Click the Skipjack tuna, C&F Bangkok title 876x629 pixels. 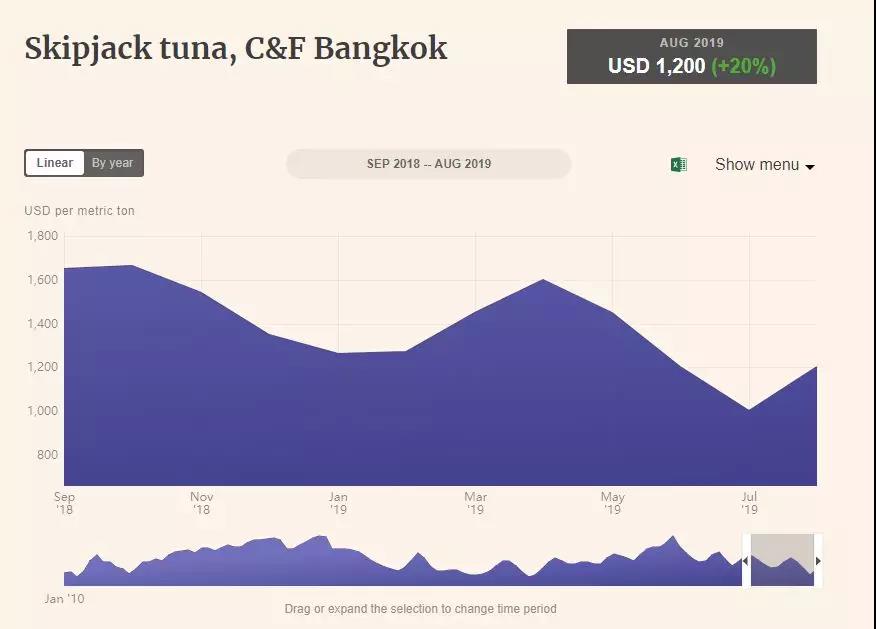point(236,49)
